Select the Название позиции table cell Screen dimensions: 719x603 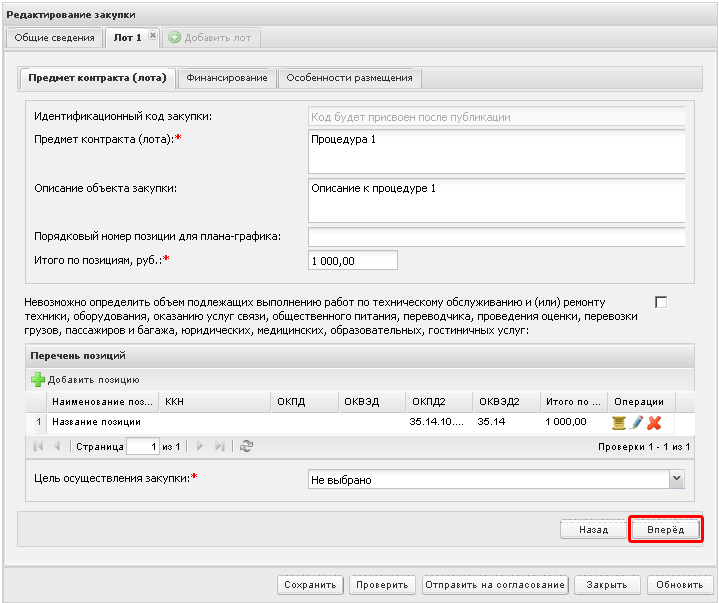[103, 422]
